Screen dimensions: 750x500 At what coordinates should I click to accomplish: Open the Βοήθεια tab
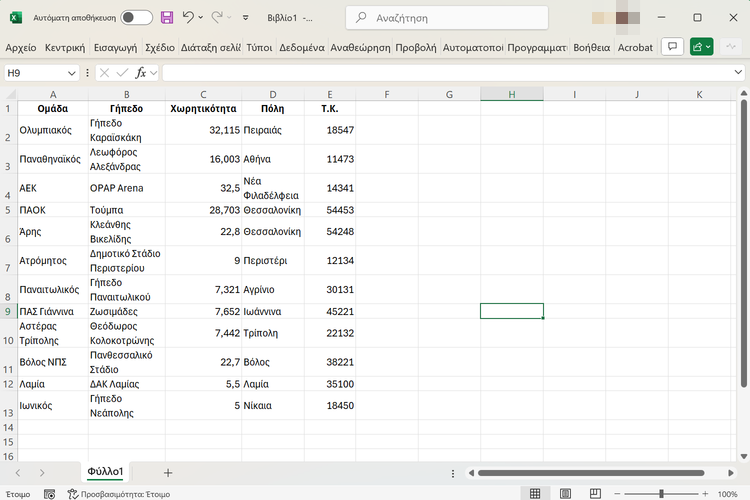click(592, 47)
